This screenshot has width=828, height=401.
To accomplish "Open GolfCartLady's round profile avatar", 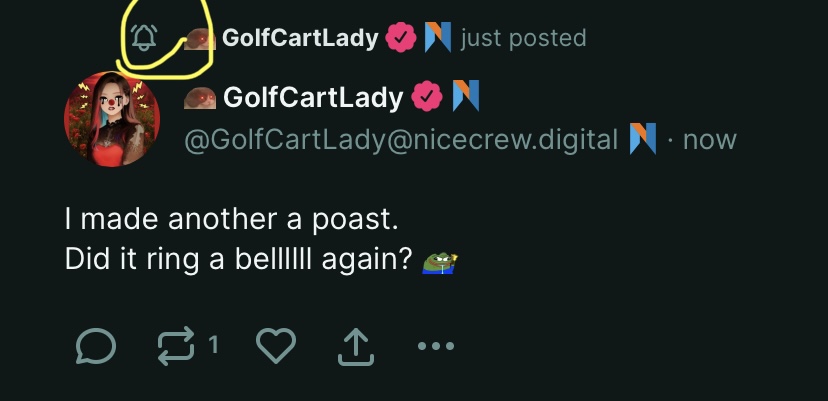I will coord(112,119).
